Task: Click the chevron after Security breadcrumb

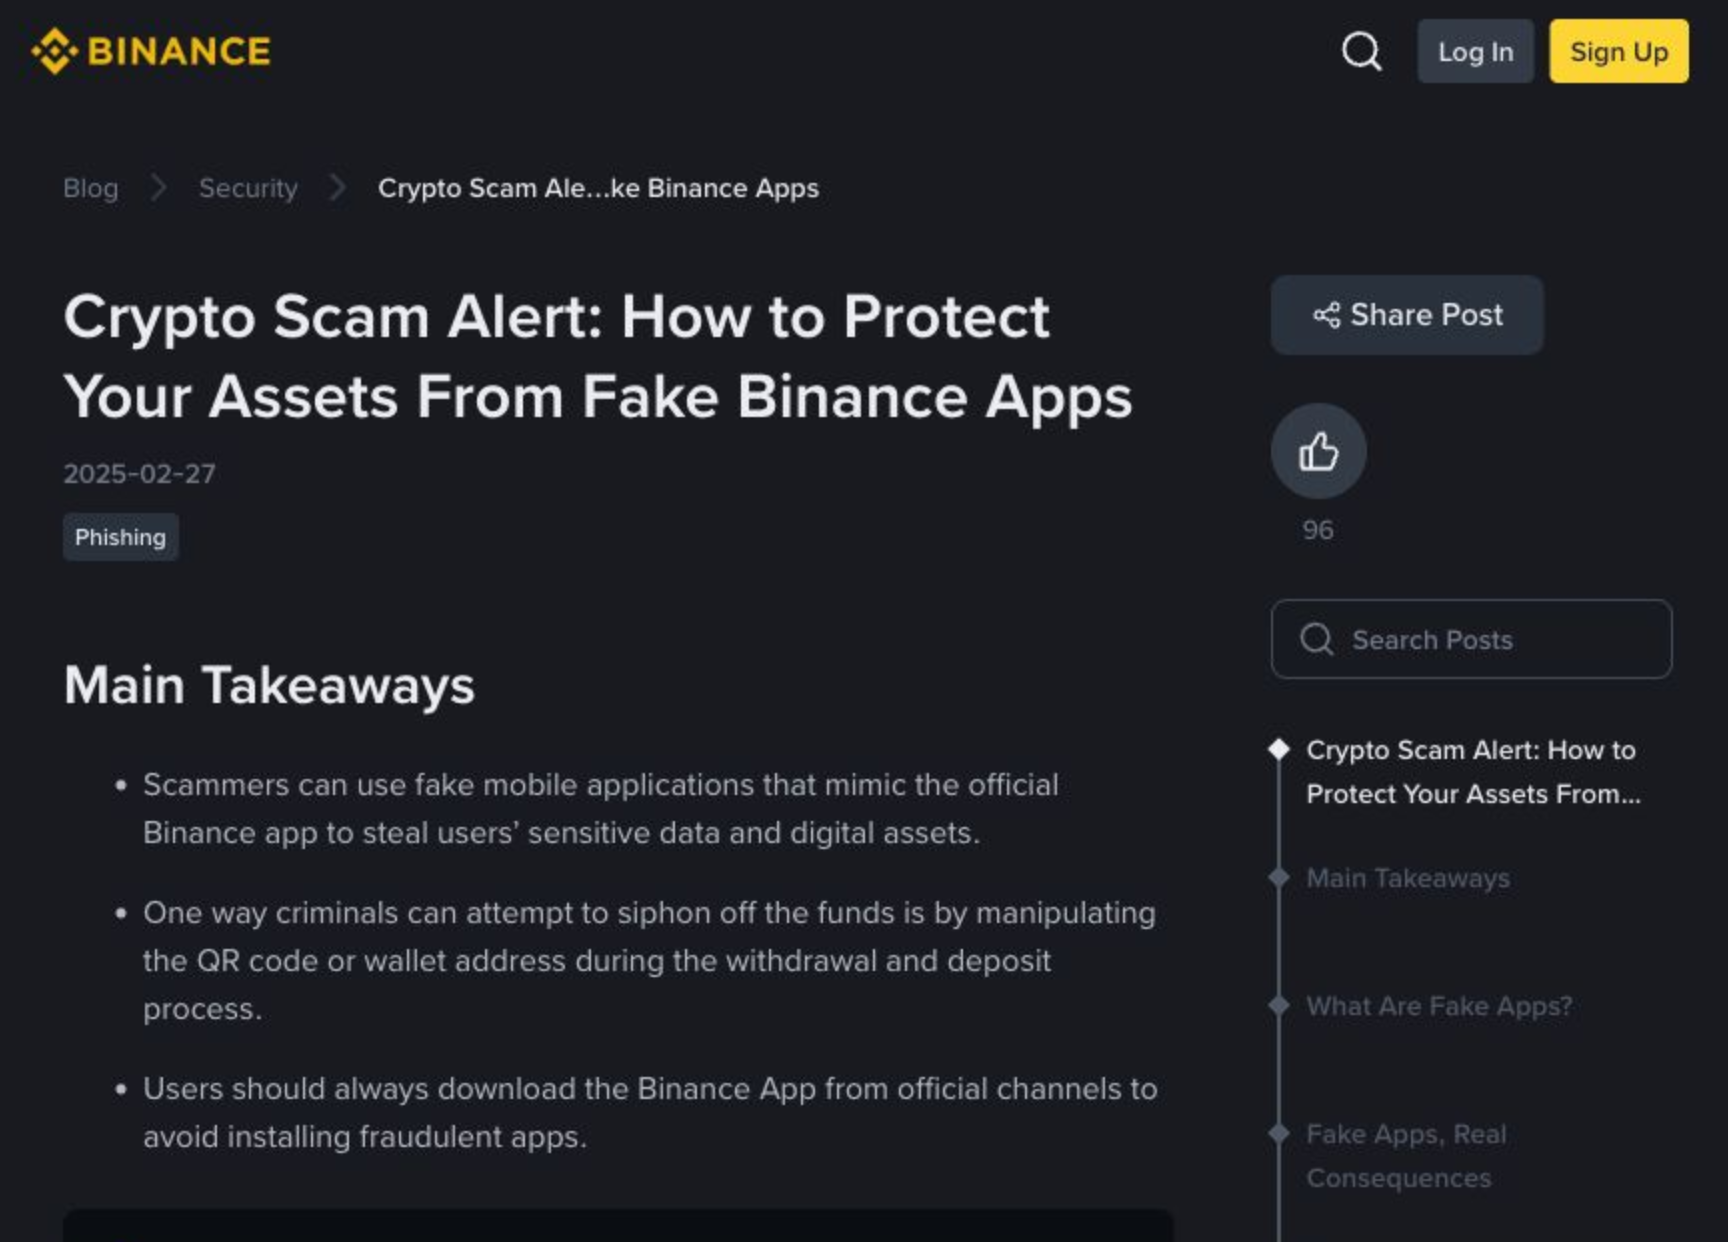Action: 338,187
